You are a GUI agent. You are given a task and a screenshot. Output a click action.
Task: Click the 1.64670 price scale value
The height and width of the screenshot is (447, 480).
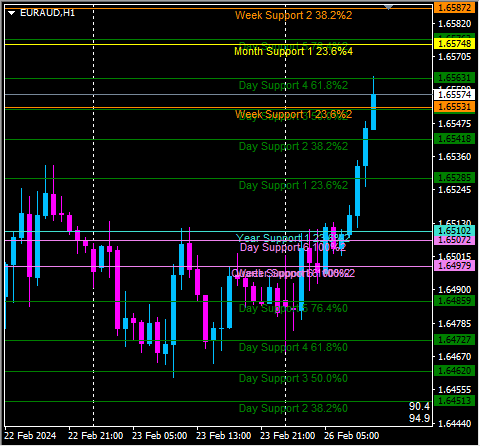click(455, 357)
